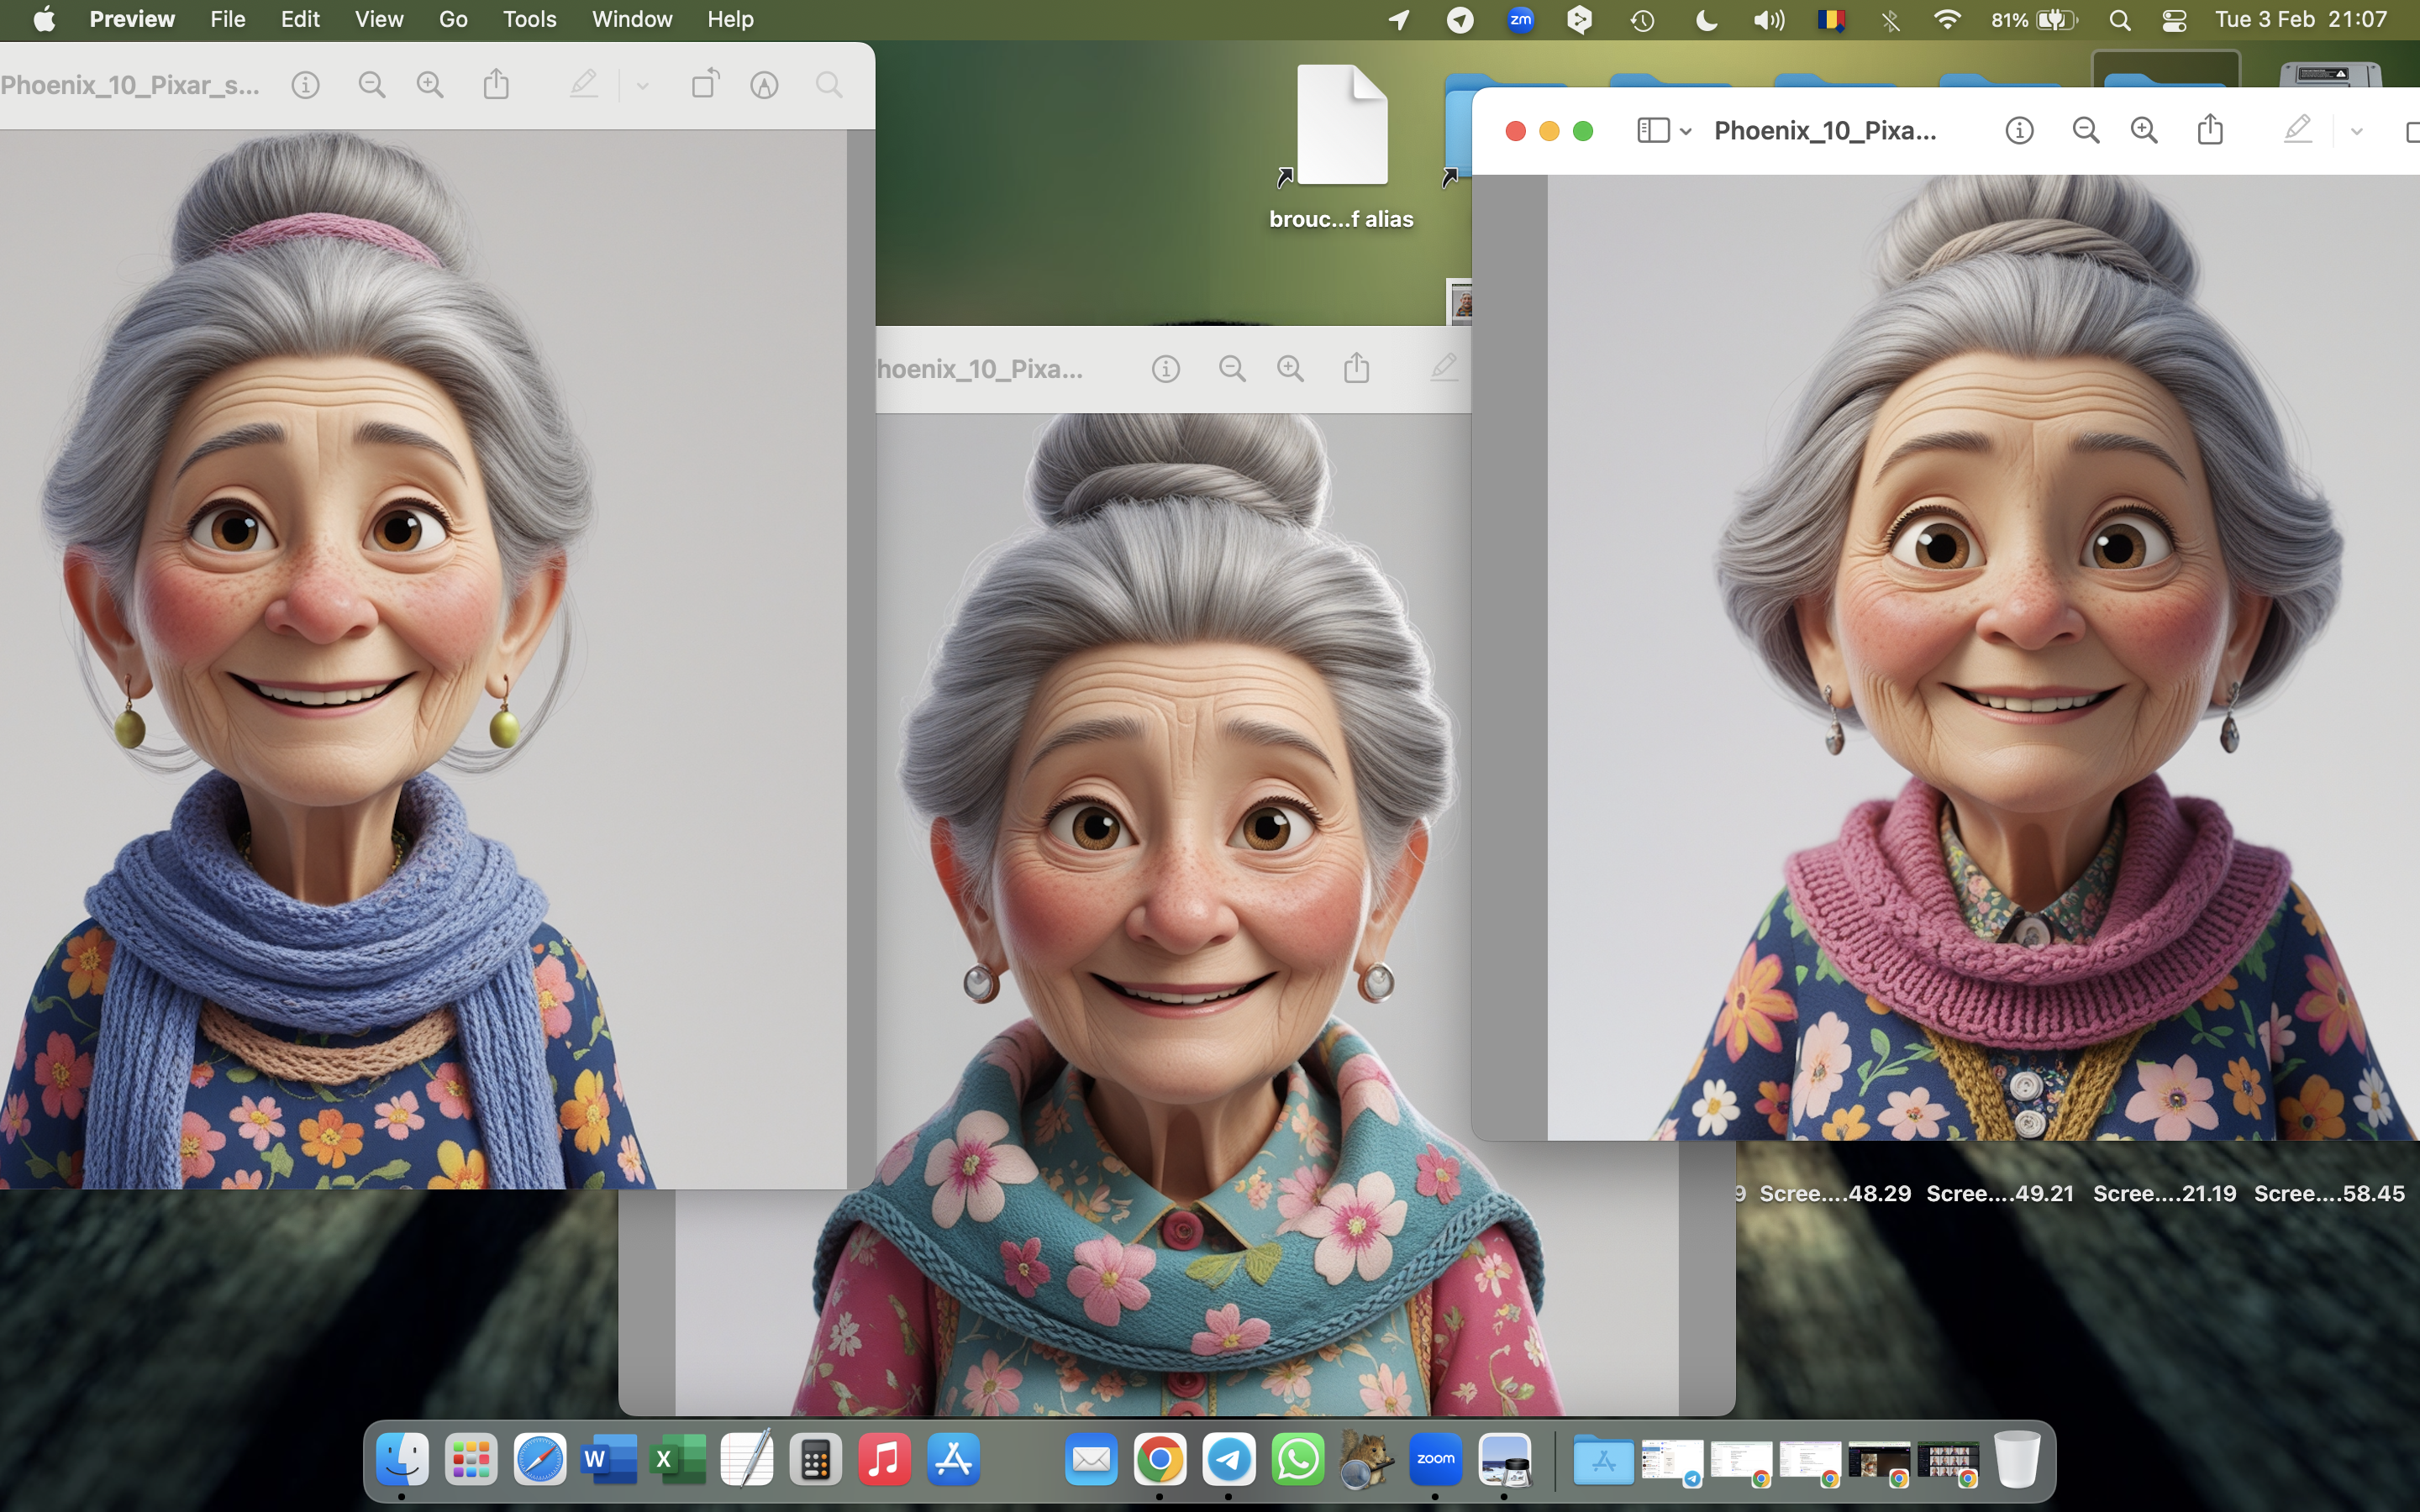
Task: Expand the markup options chevron in the right window
Action: [x=2356, y=131]
